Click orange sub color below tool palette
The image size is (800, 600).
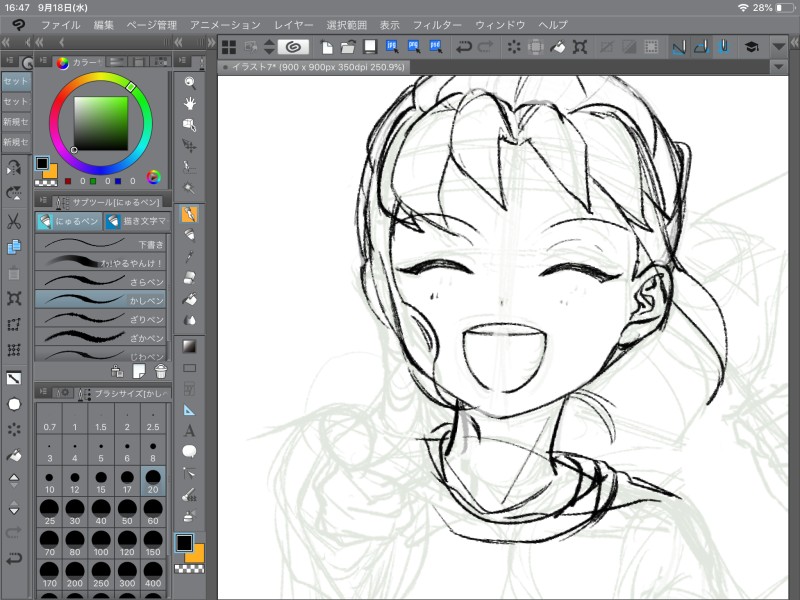tap(197, 555)
